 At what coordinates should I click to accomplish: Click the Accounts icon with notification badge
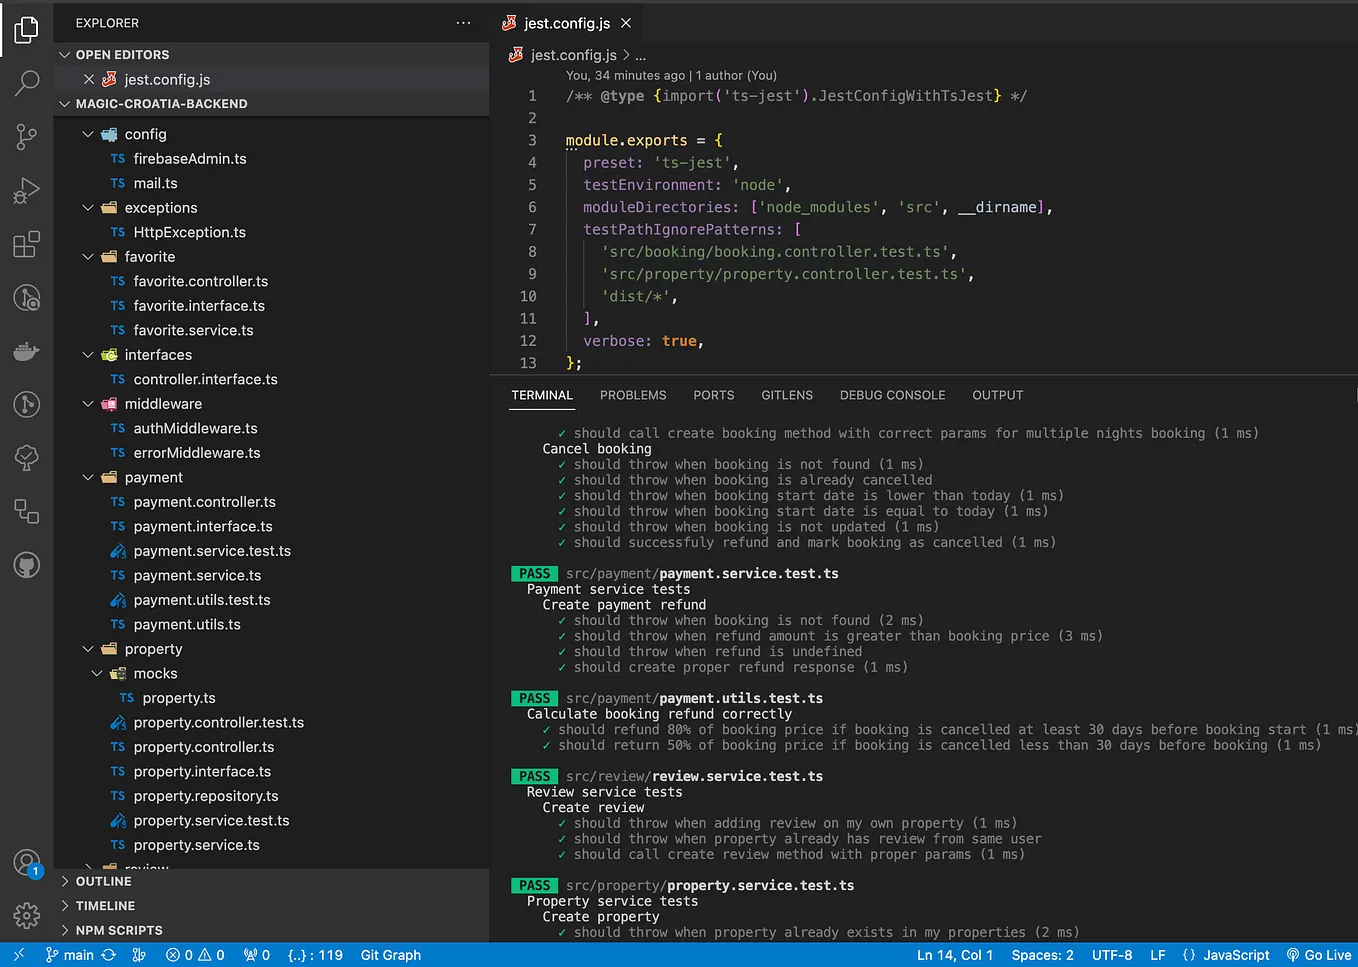click(x=26, y=862)
